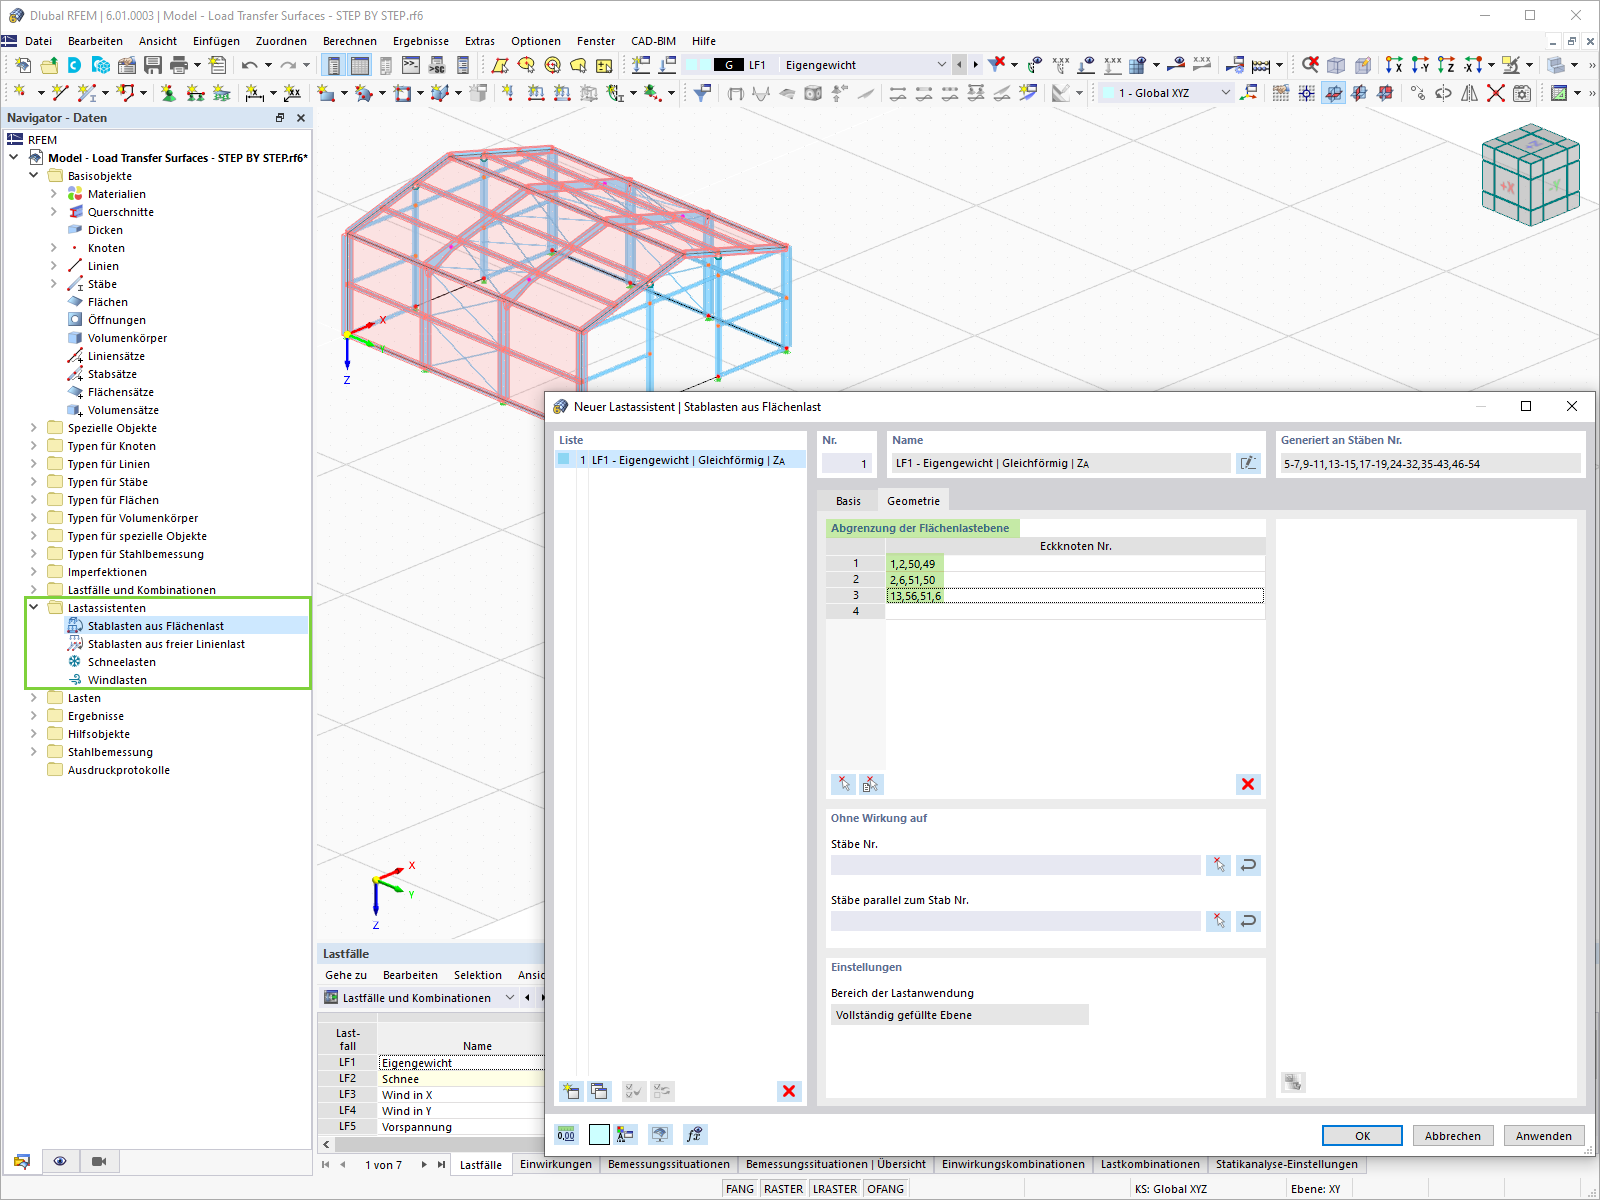Screen dimensions: 1600x1200
Task: Delete all load wizards via red X icon
Action: [x=789, y=1091]
